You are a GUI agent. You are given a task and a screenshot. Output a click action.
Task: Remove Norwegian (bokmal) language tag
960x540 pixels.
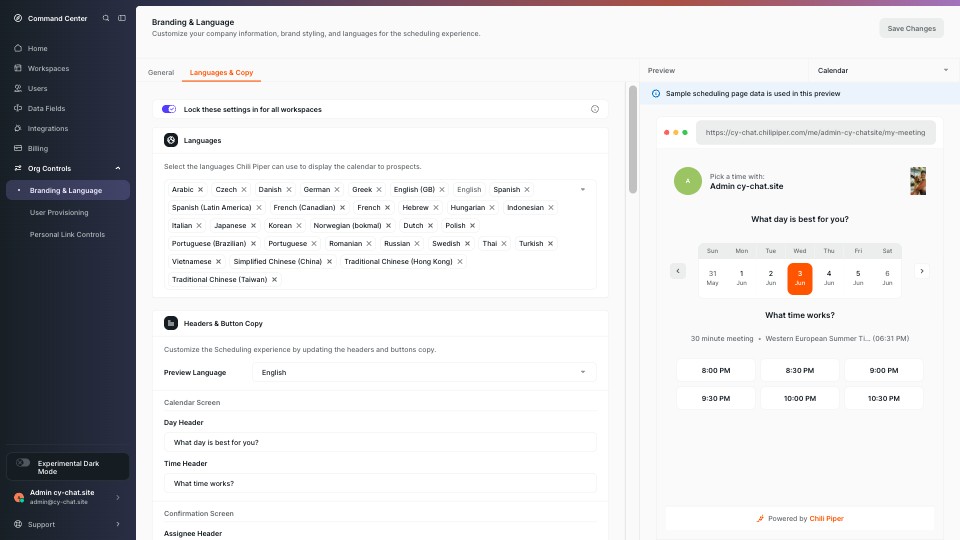388,226
